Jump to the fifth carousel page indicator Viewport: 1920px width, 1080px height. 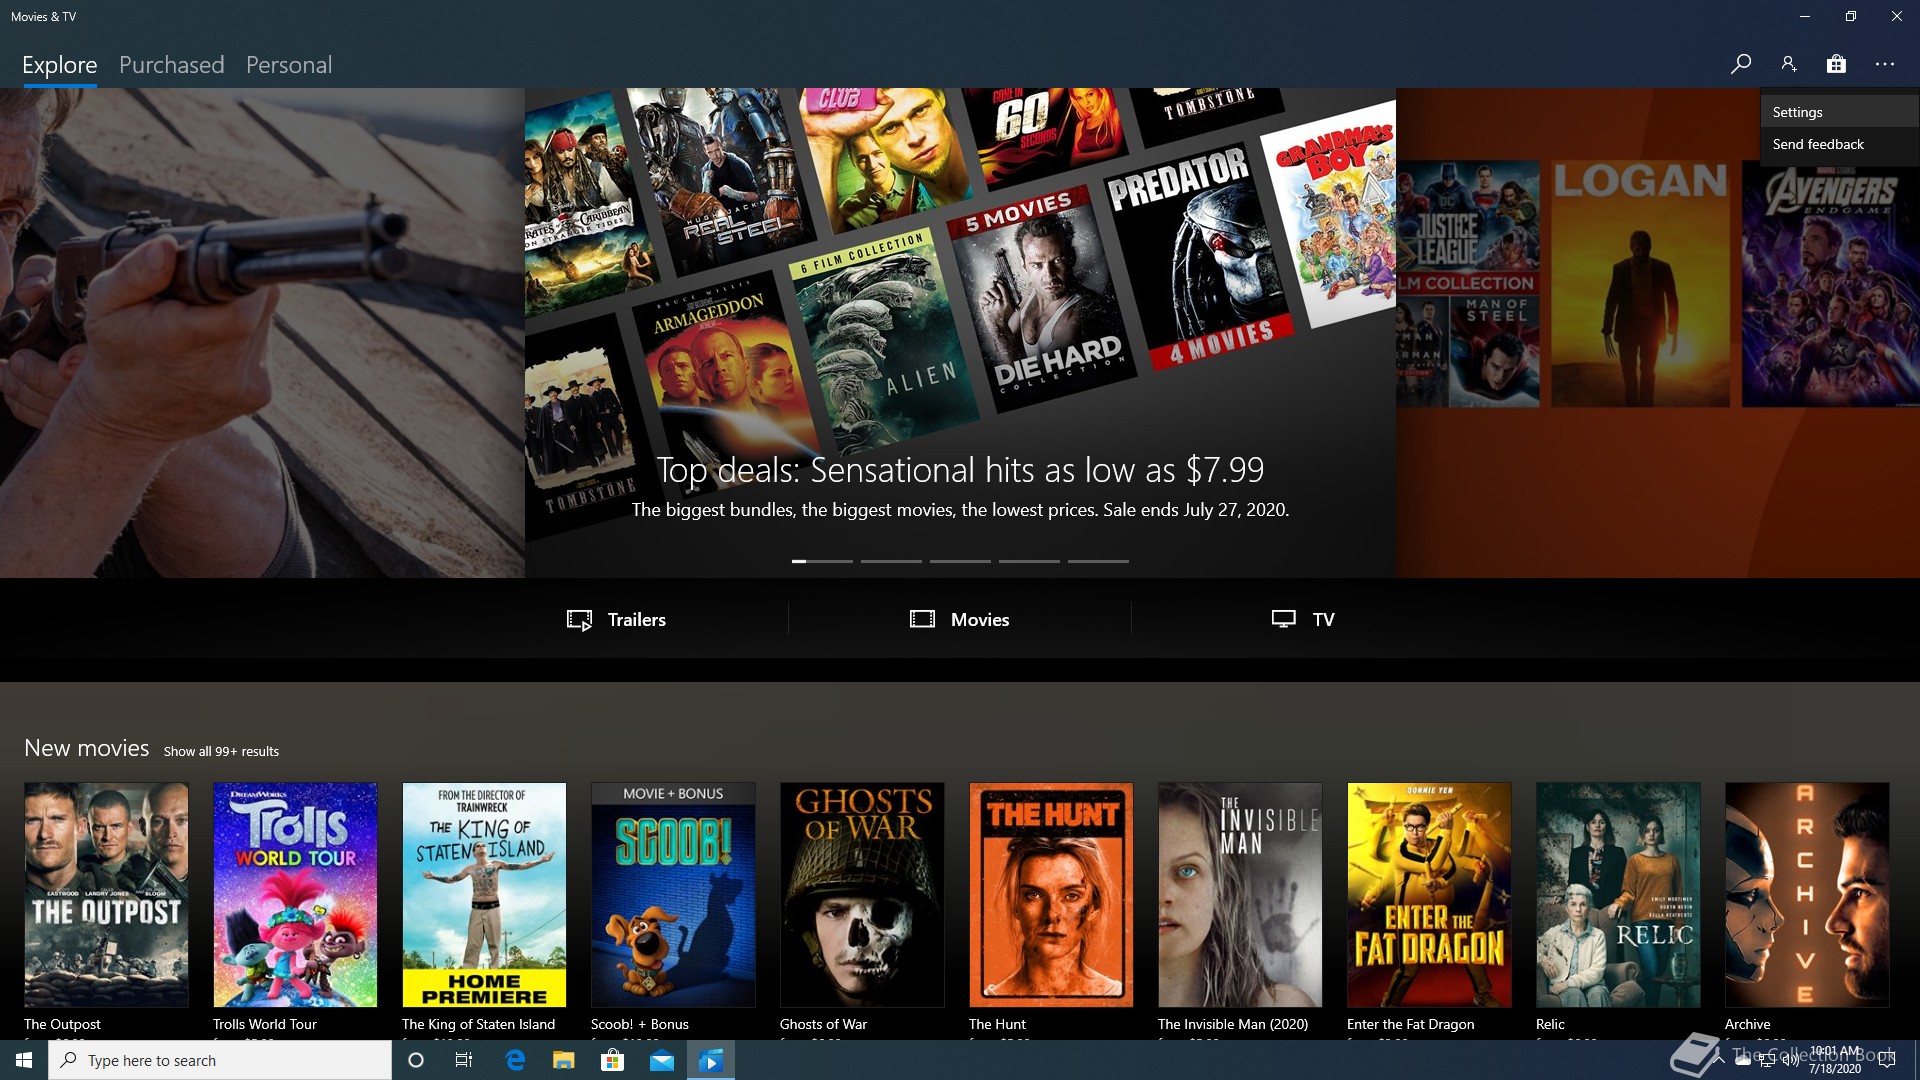[1098, 561]
